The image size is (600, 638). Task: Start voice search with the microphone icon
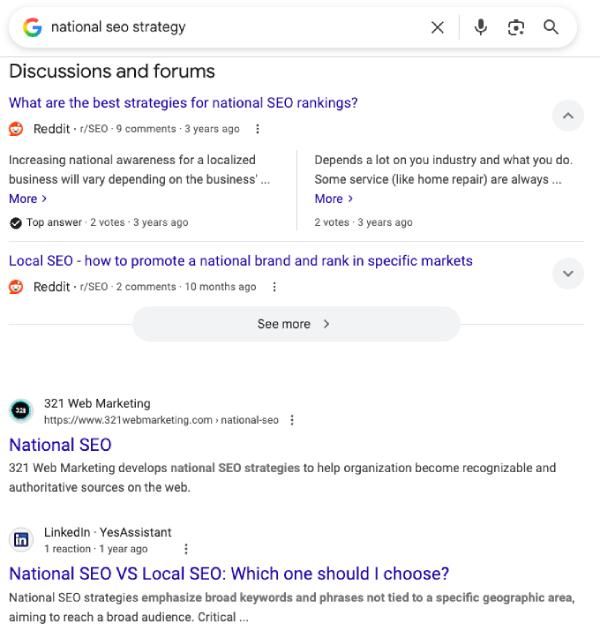480,27
